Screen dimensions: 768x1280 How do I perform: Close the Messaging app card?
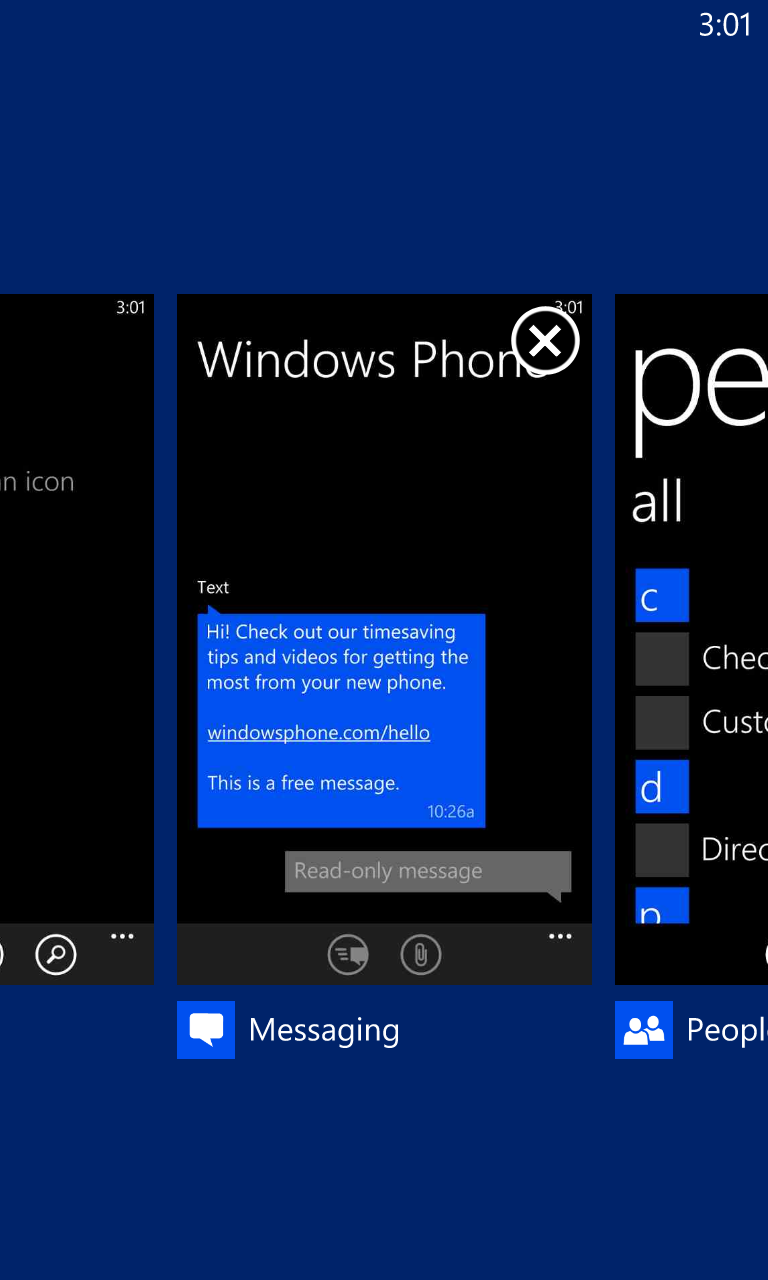545,341
